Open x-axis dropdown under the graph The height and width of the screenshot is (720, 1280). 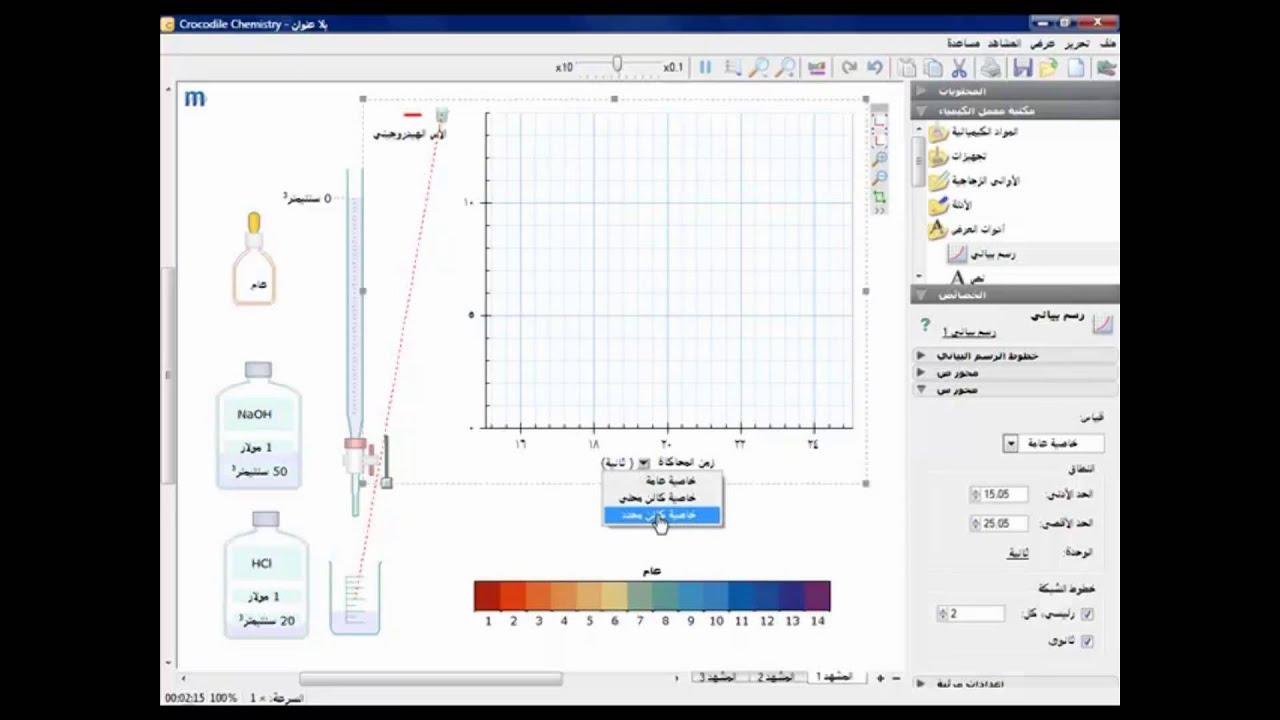pyautogui.click(x=644, y=463)
